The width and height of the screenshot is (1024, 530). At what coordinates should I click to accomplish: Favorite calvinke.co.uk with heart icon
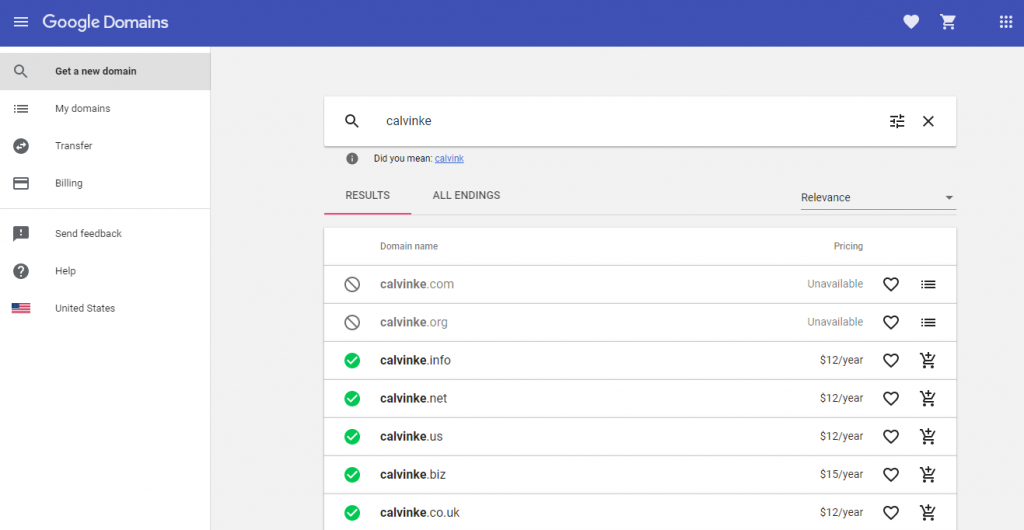tap(891, 512)
